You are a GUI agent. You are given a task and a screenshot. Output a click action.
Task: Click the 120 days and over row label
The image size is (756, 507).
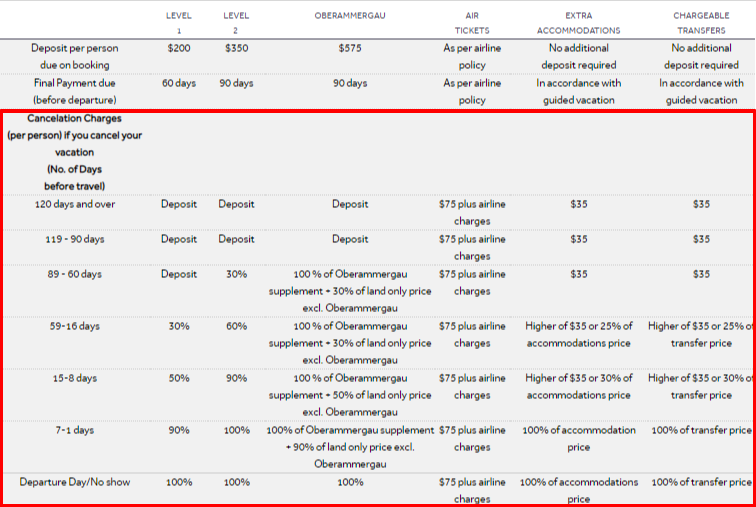point(75,204)
